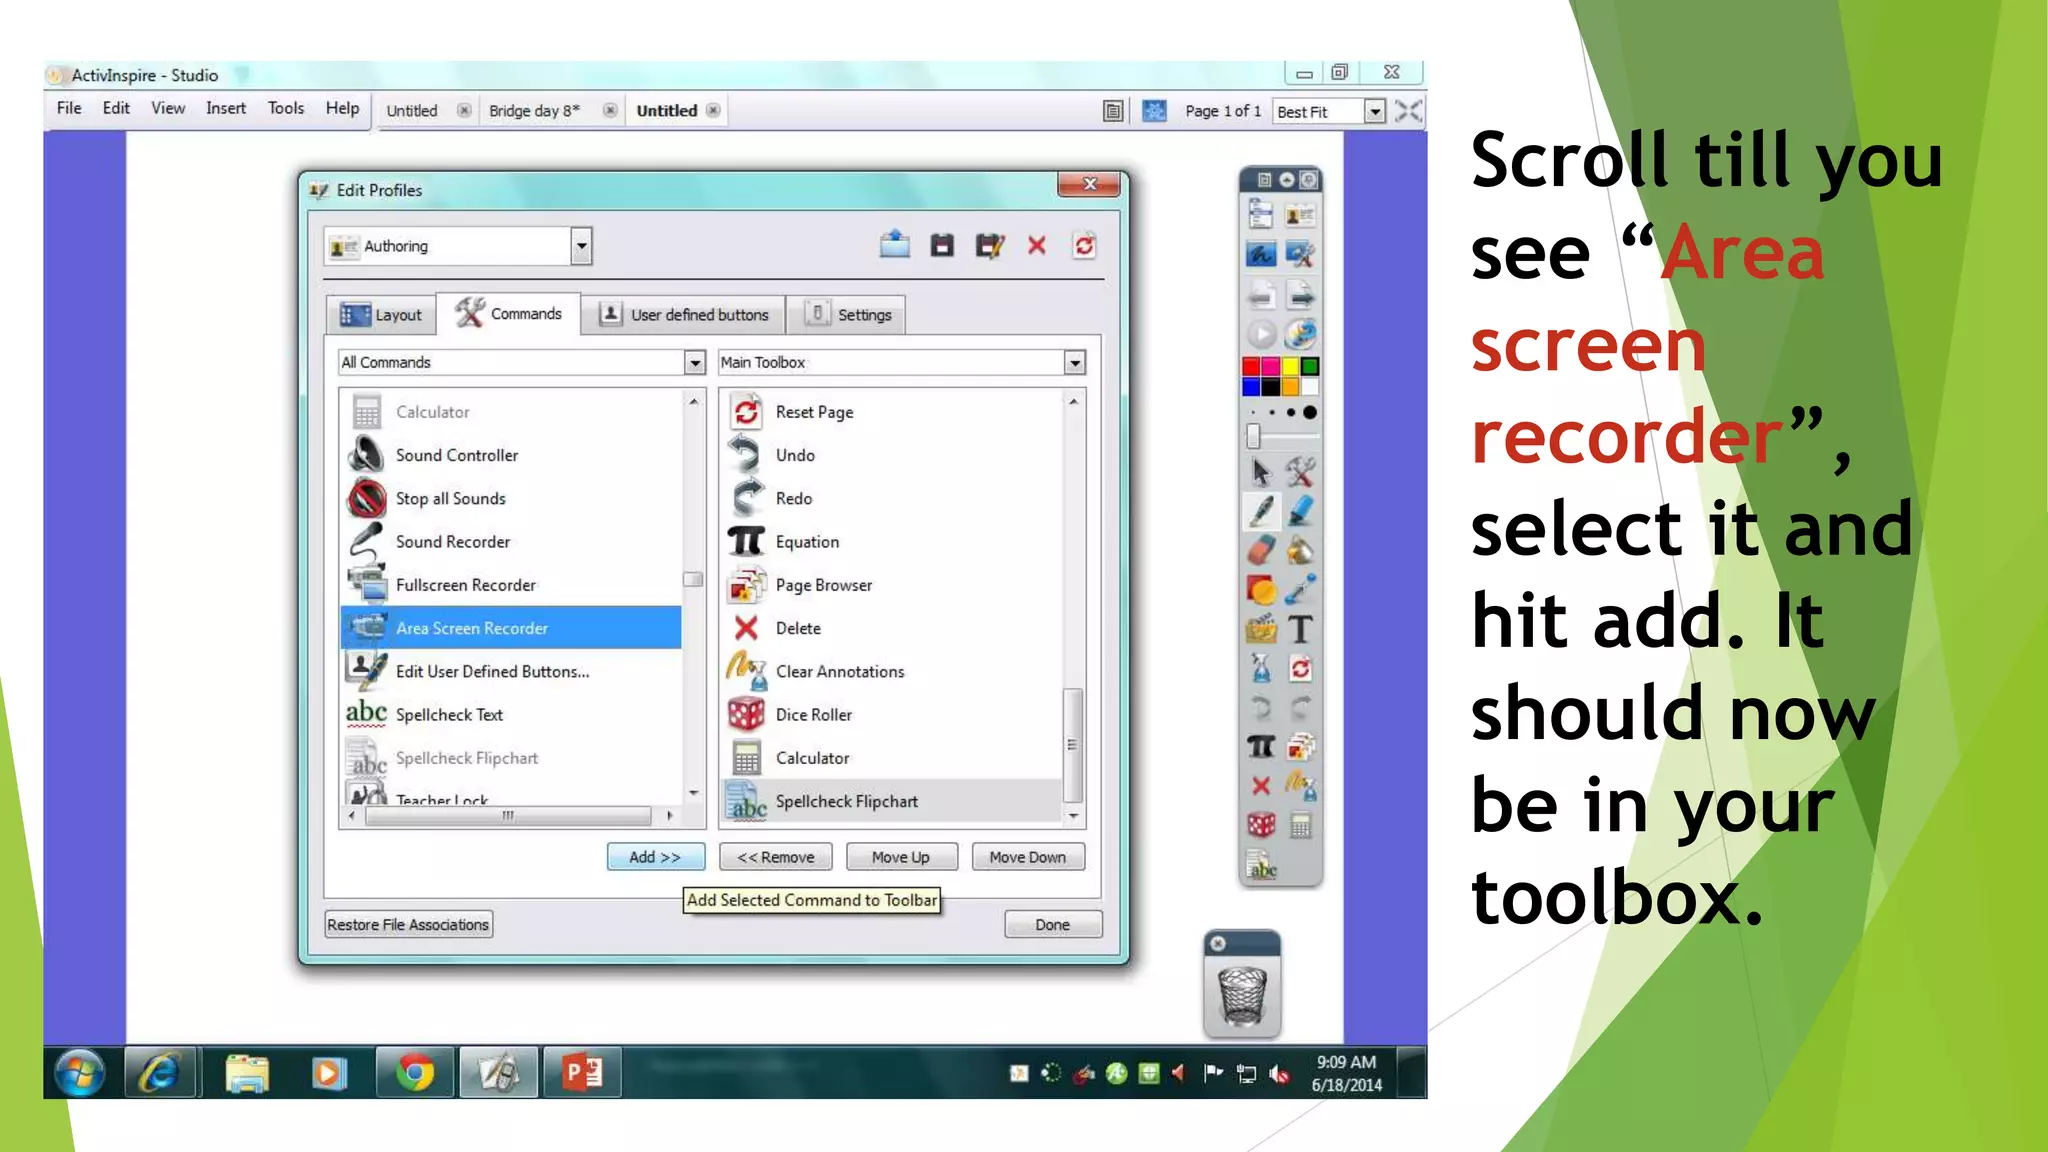The width and height of the screenshot is (2048, 1152).
Task: Click the Save Profile As icon
Action: (990, 245)
